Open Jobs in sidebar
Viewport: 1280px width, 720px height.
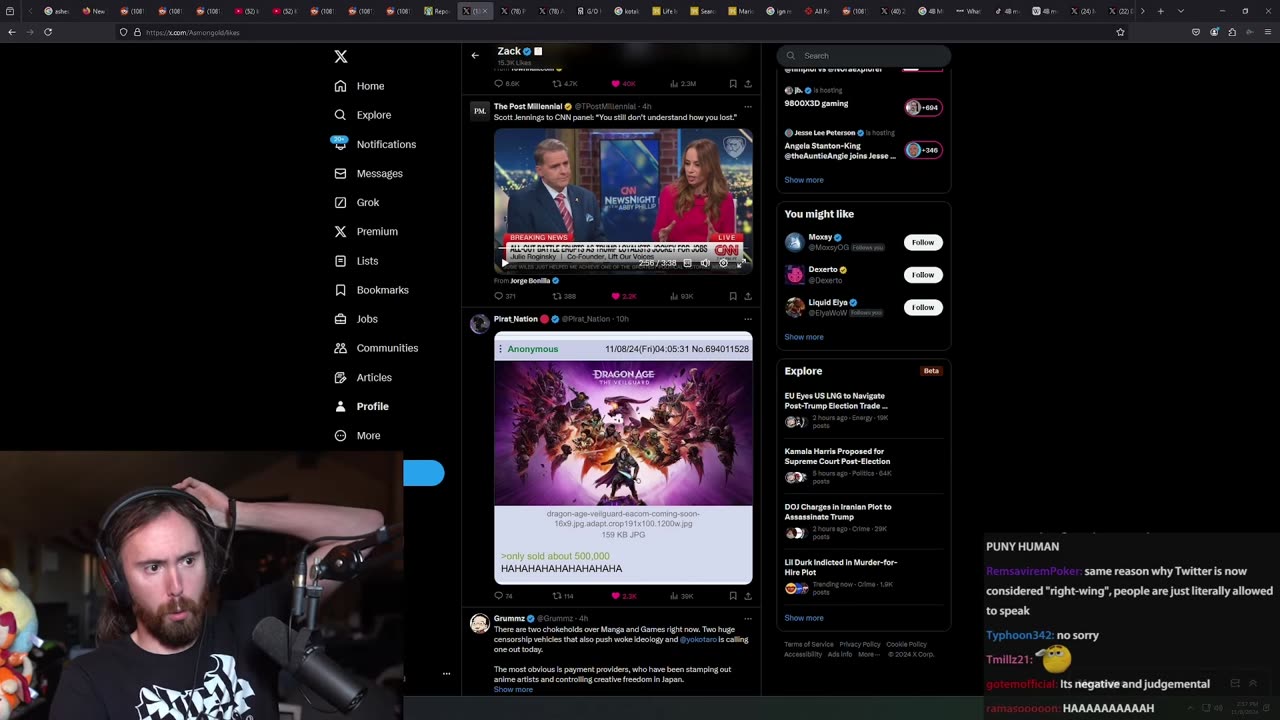[356, 319]
